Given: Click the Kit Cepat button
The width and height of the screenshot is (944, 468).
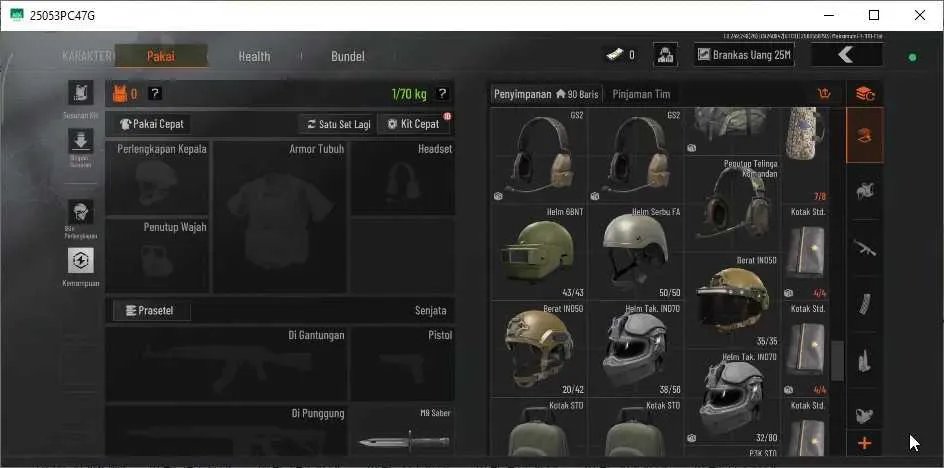Looking at the screenshot, I should coord(414,124).
